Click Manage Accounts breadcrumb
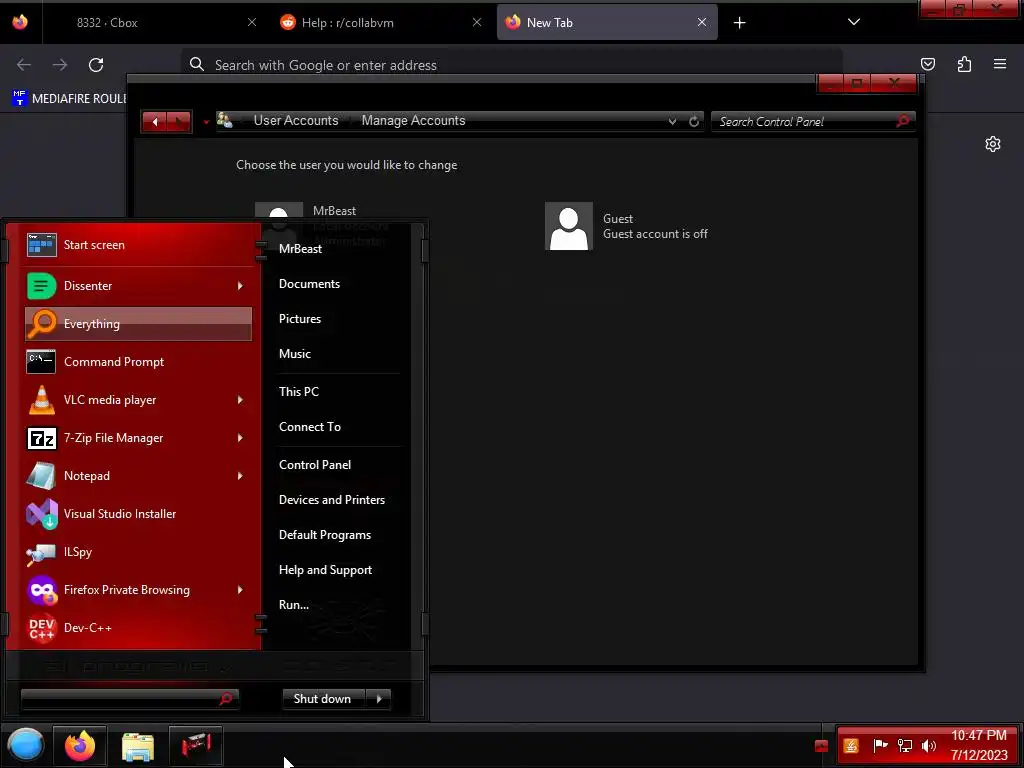 [x=413, y=121]
